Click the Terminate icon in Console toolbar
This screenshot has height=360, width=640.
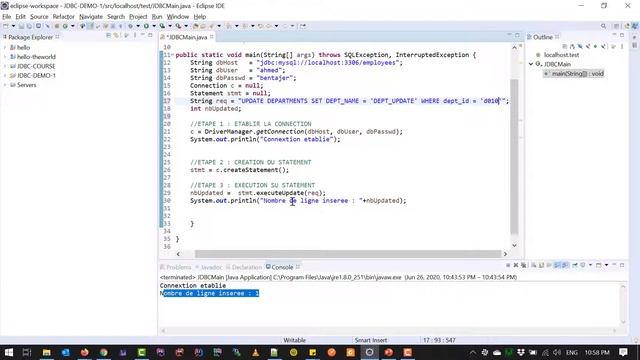click(x=508, y=265)
